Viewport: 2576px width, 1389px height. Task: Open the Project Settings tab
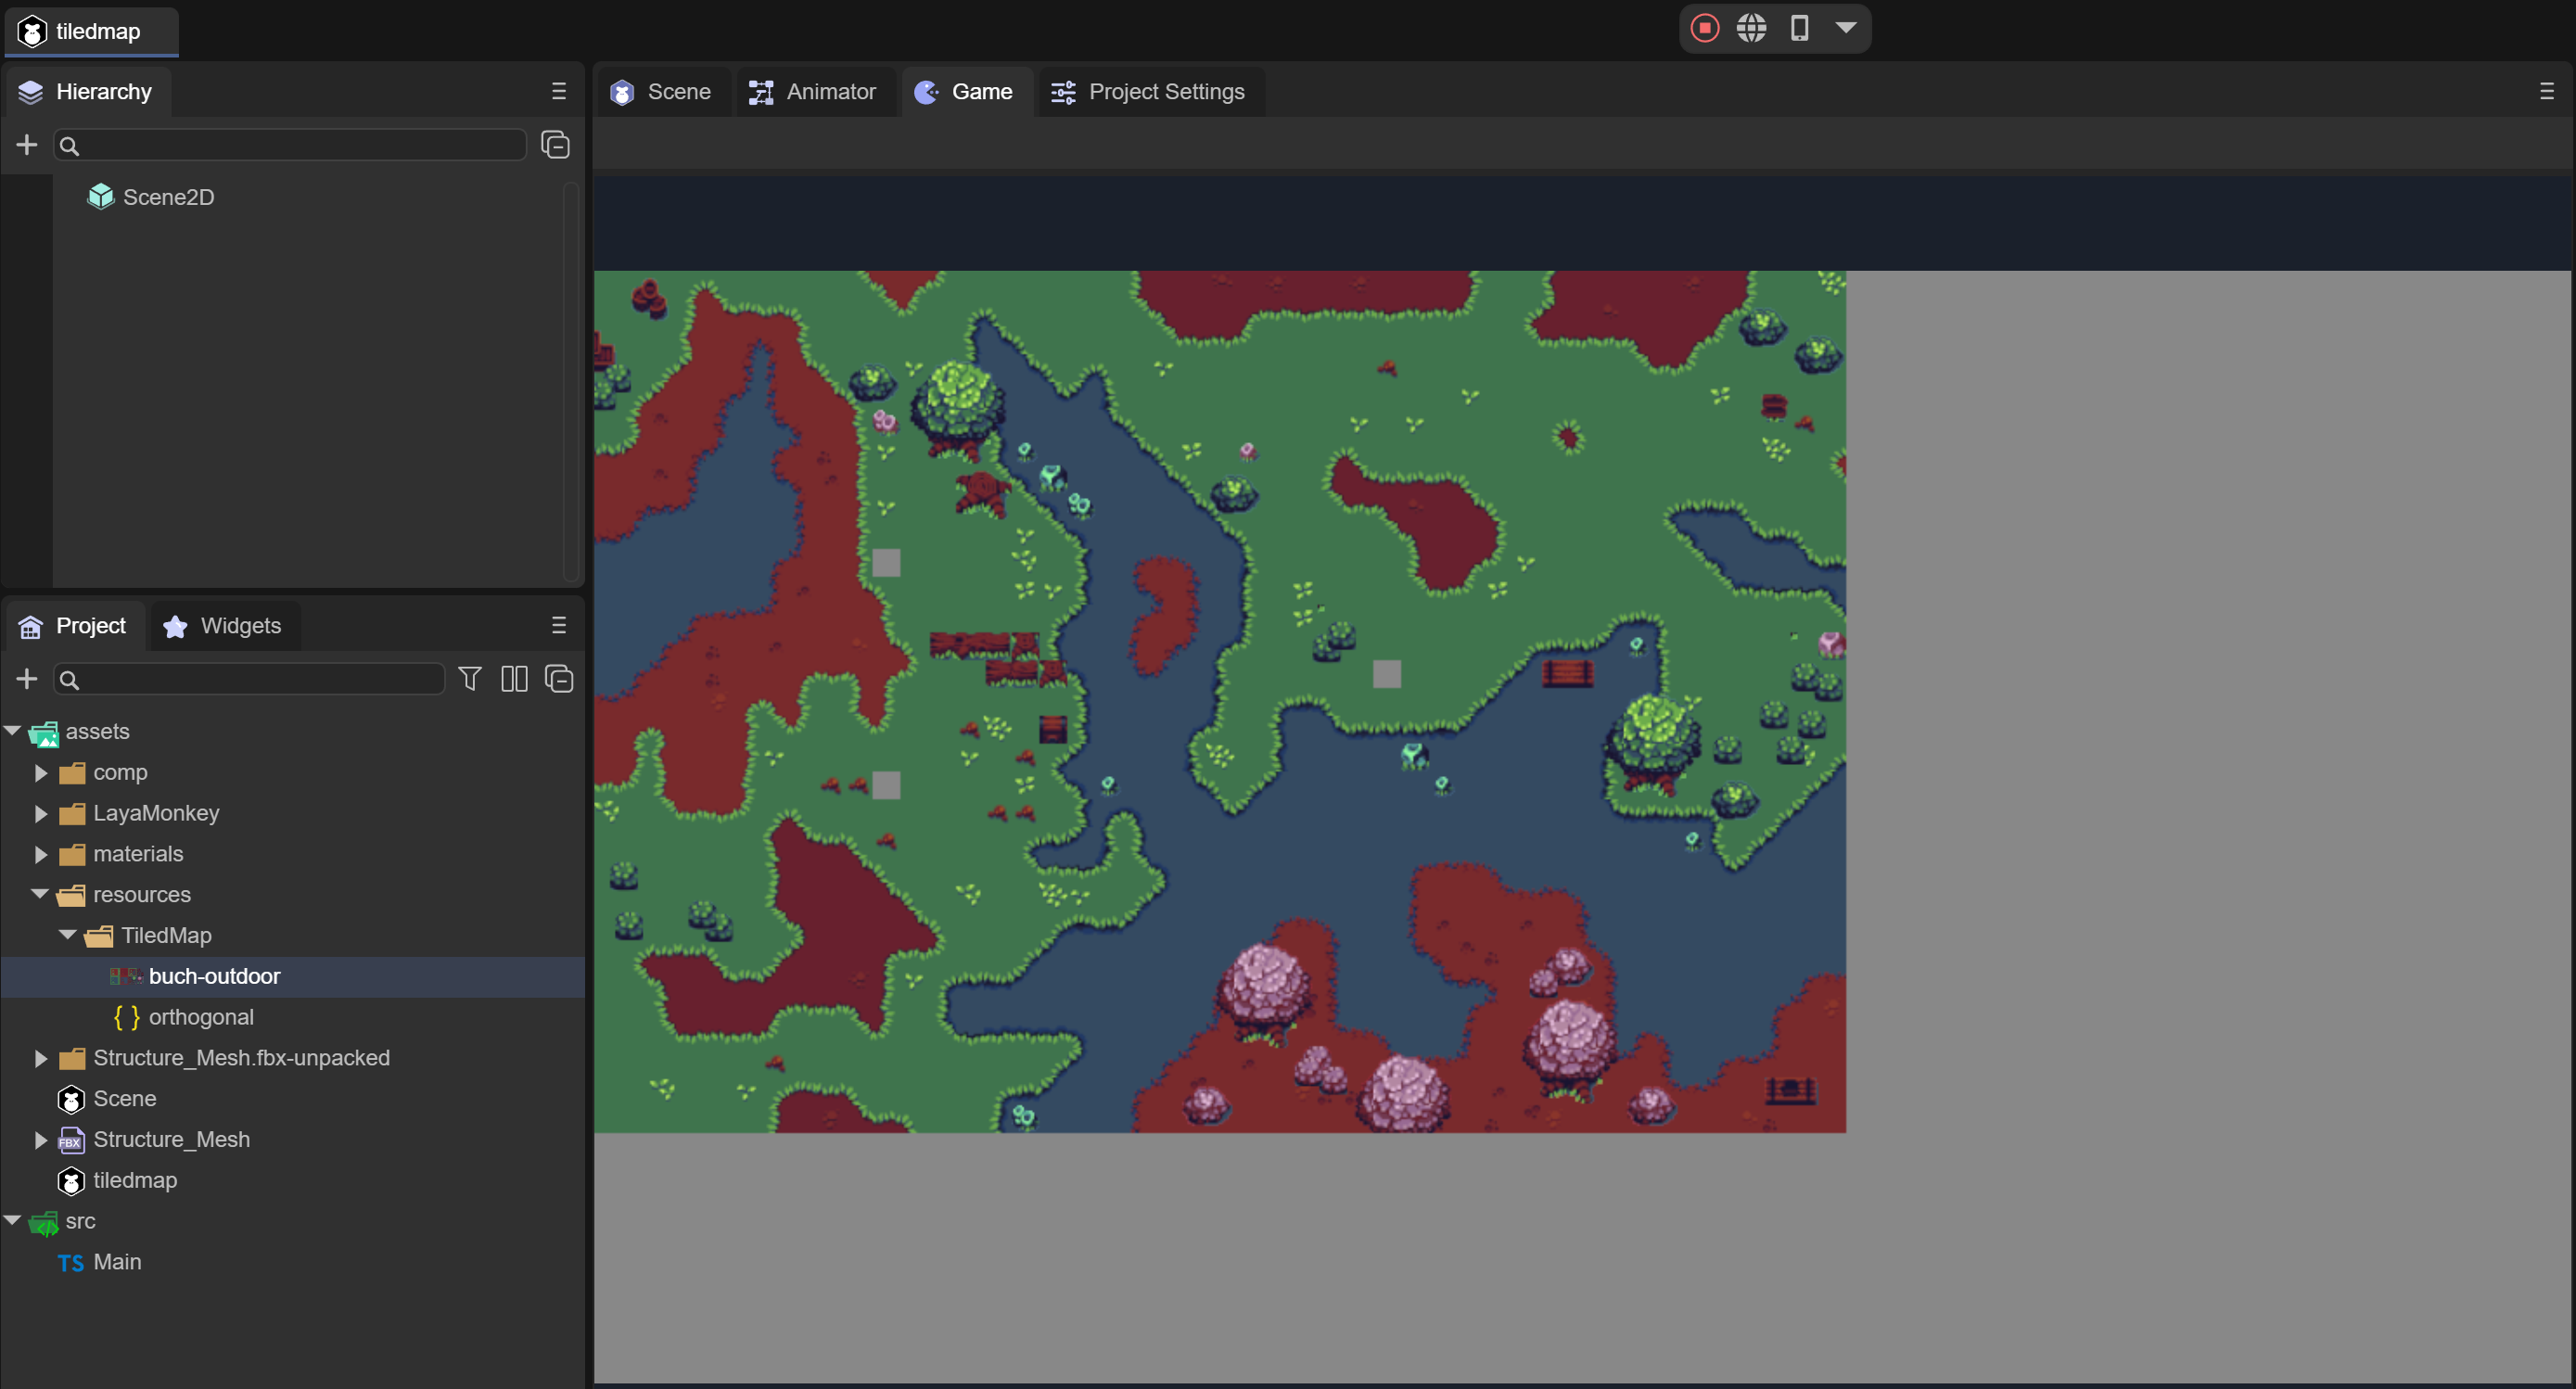1148,91
